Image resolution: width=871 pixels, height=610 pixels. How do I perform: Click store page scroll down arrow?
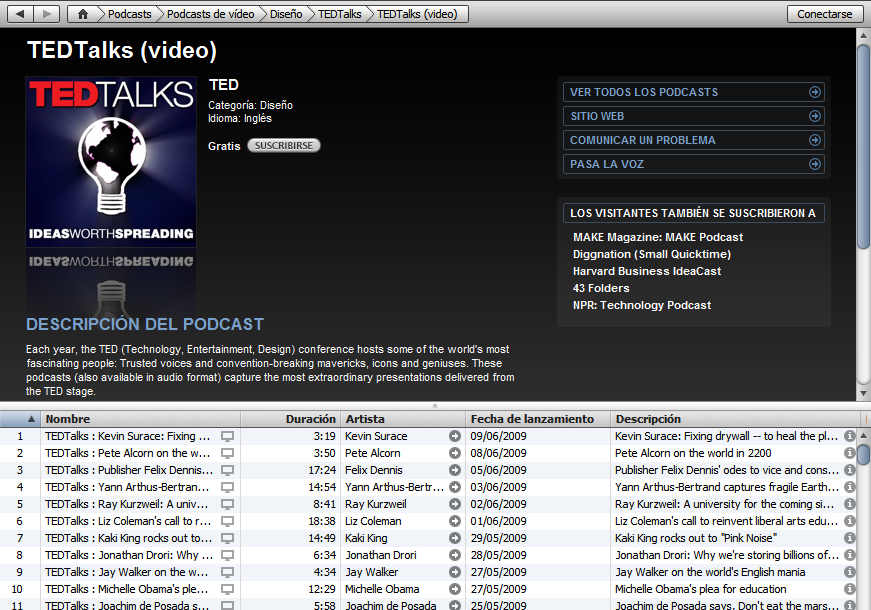pos(863,393)
